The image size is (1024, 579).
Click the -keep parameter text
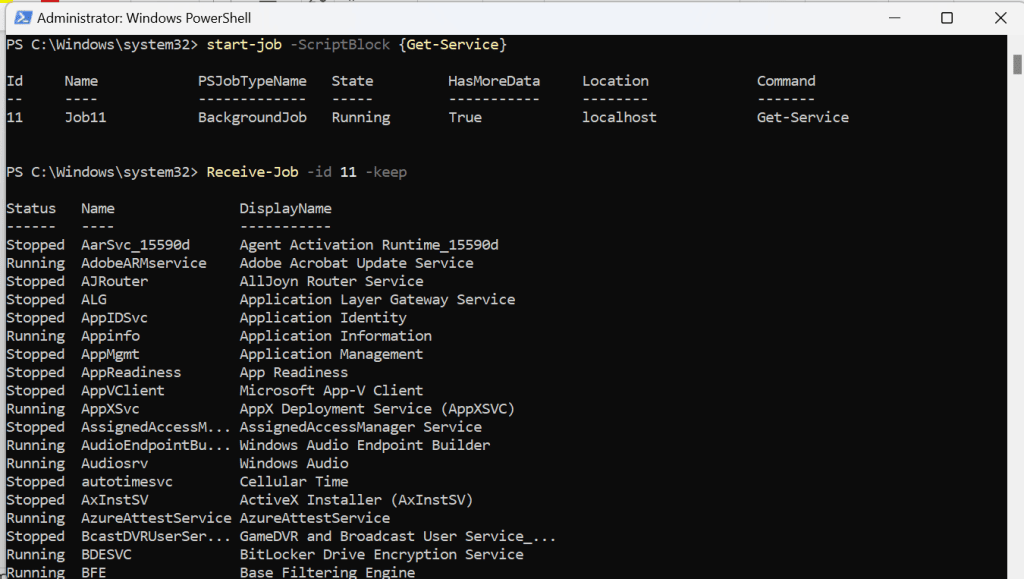tap(386, 171)
